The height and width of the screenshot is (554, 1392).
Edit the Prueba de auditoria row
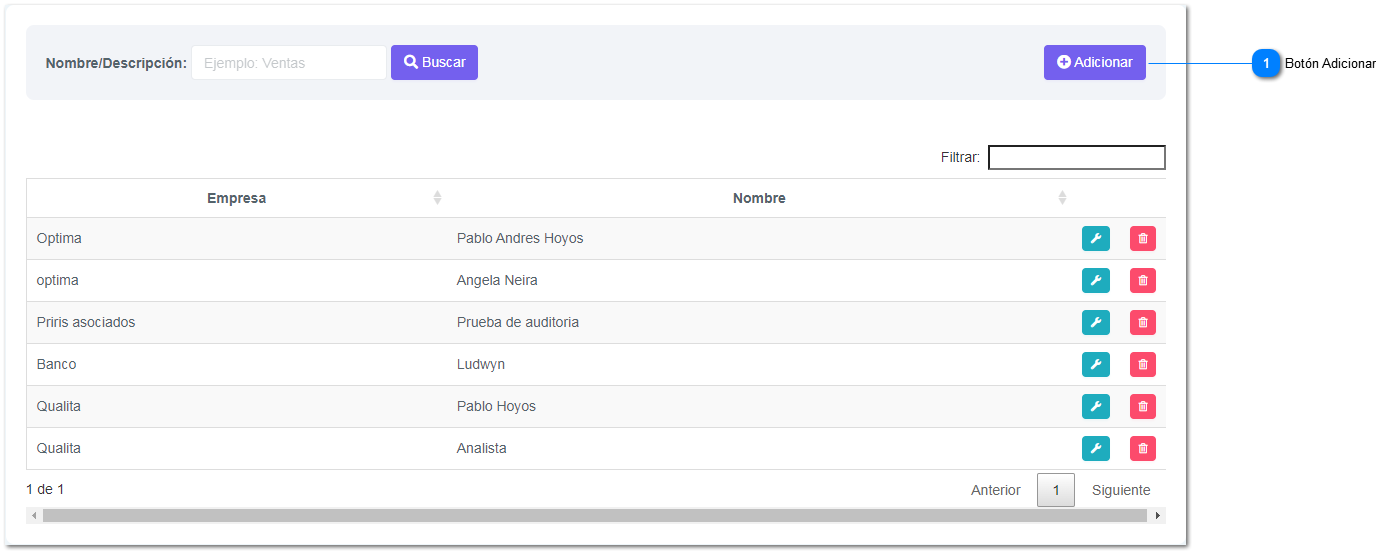(1095, 323)
